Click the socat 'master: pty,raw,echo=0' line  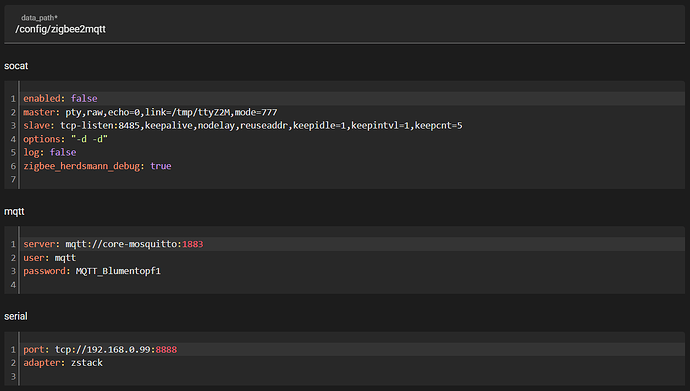click(x=352, y=112)
